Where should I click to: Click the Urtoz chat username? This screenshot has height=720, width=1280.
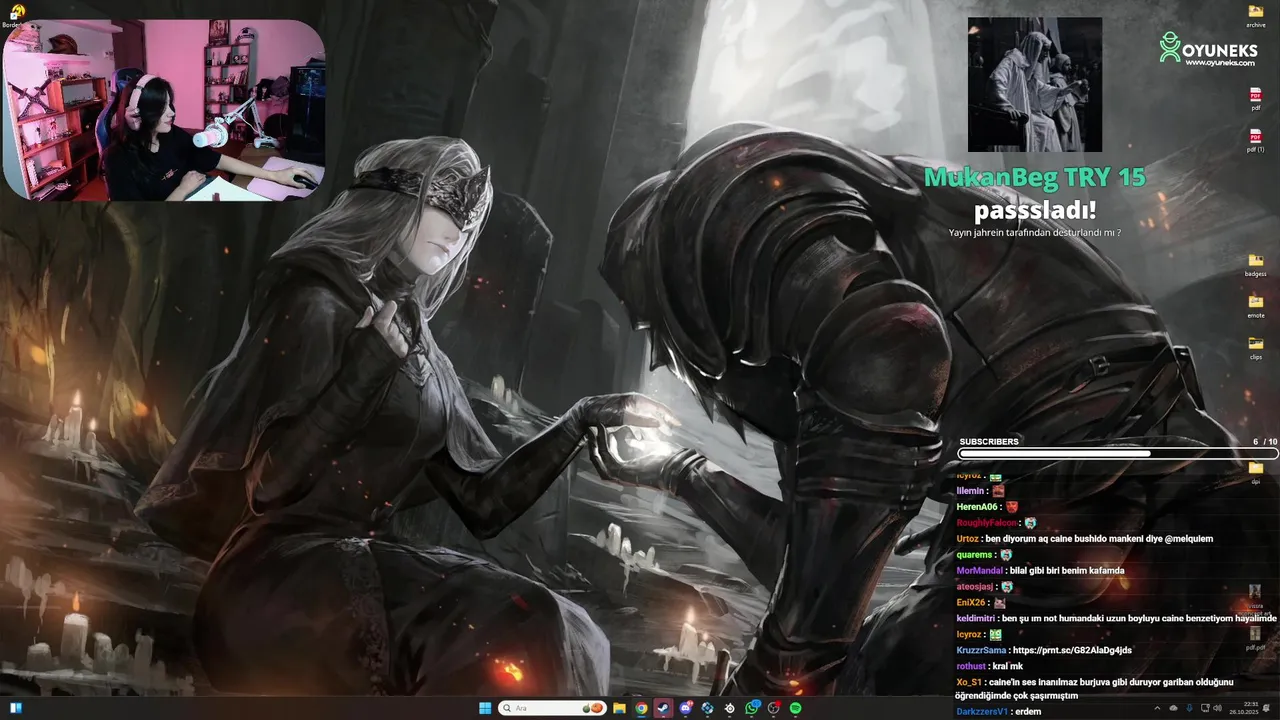[967, 538]
